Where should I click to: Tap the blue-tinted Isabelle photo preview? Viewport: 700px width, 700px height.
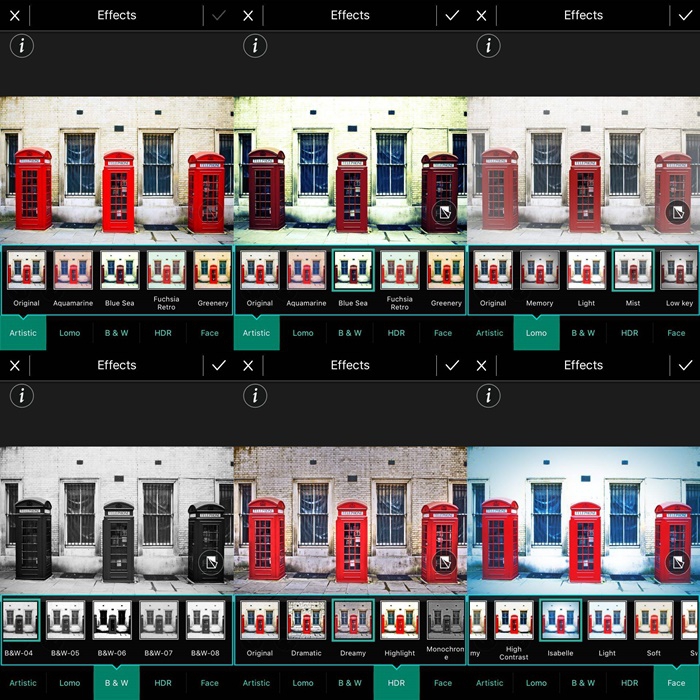(583, 521)
